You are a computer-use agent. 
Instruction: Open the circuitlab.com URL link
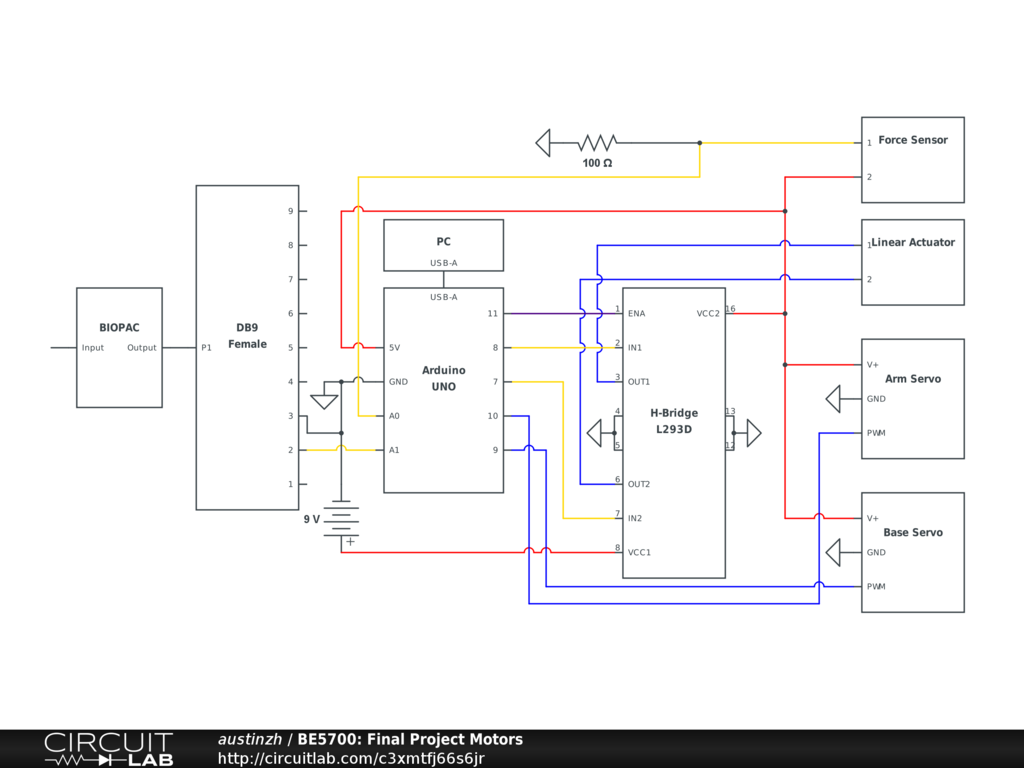[x=351, y=758]
